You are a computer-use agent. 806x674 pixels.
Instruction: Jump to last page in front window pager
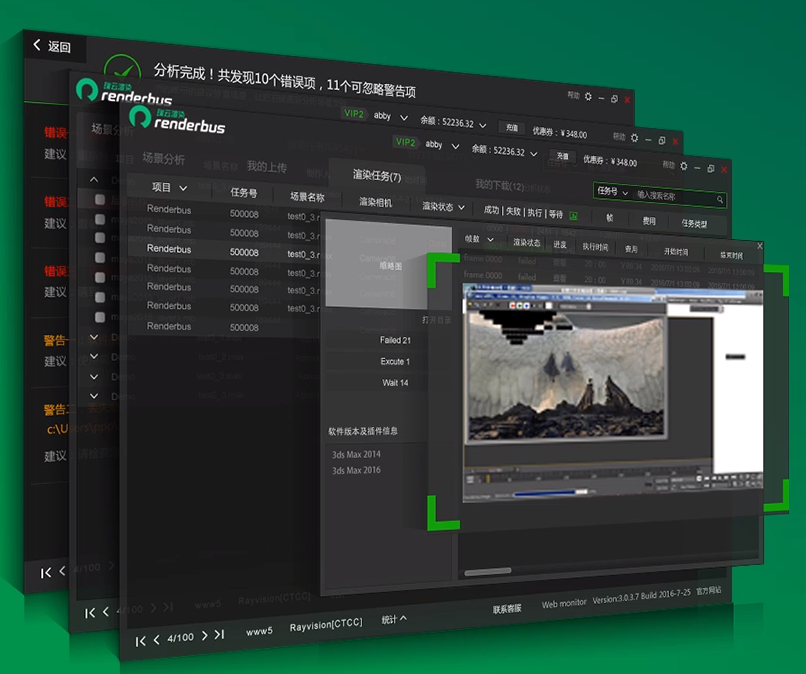[x=219, y=634]
